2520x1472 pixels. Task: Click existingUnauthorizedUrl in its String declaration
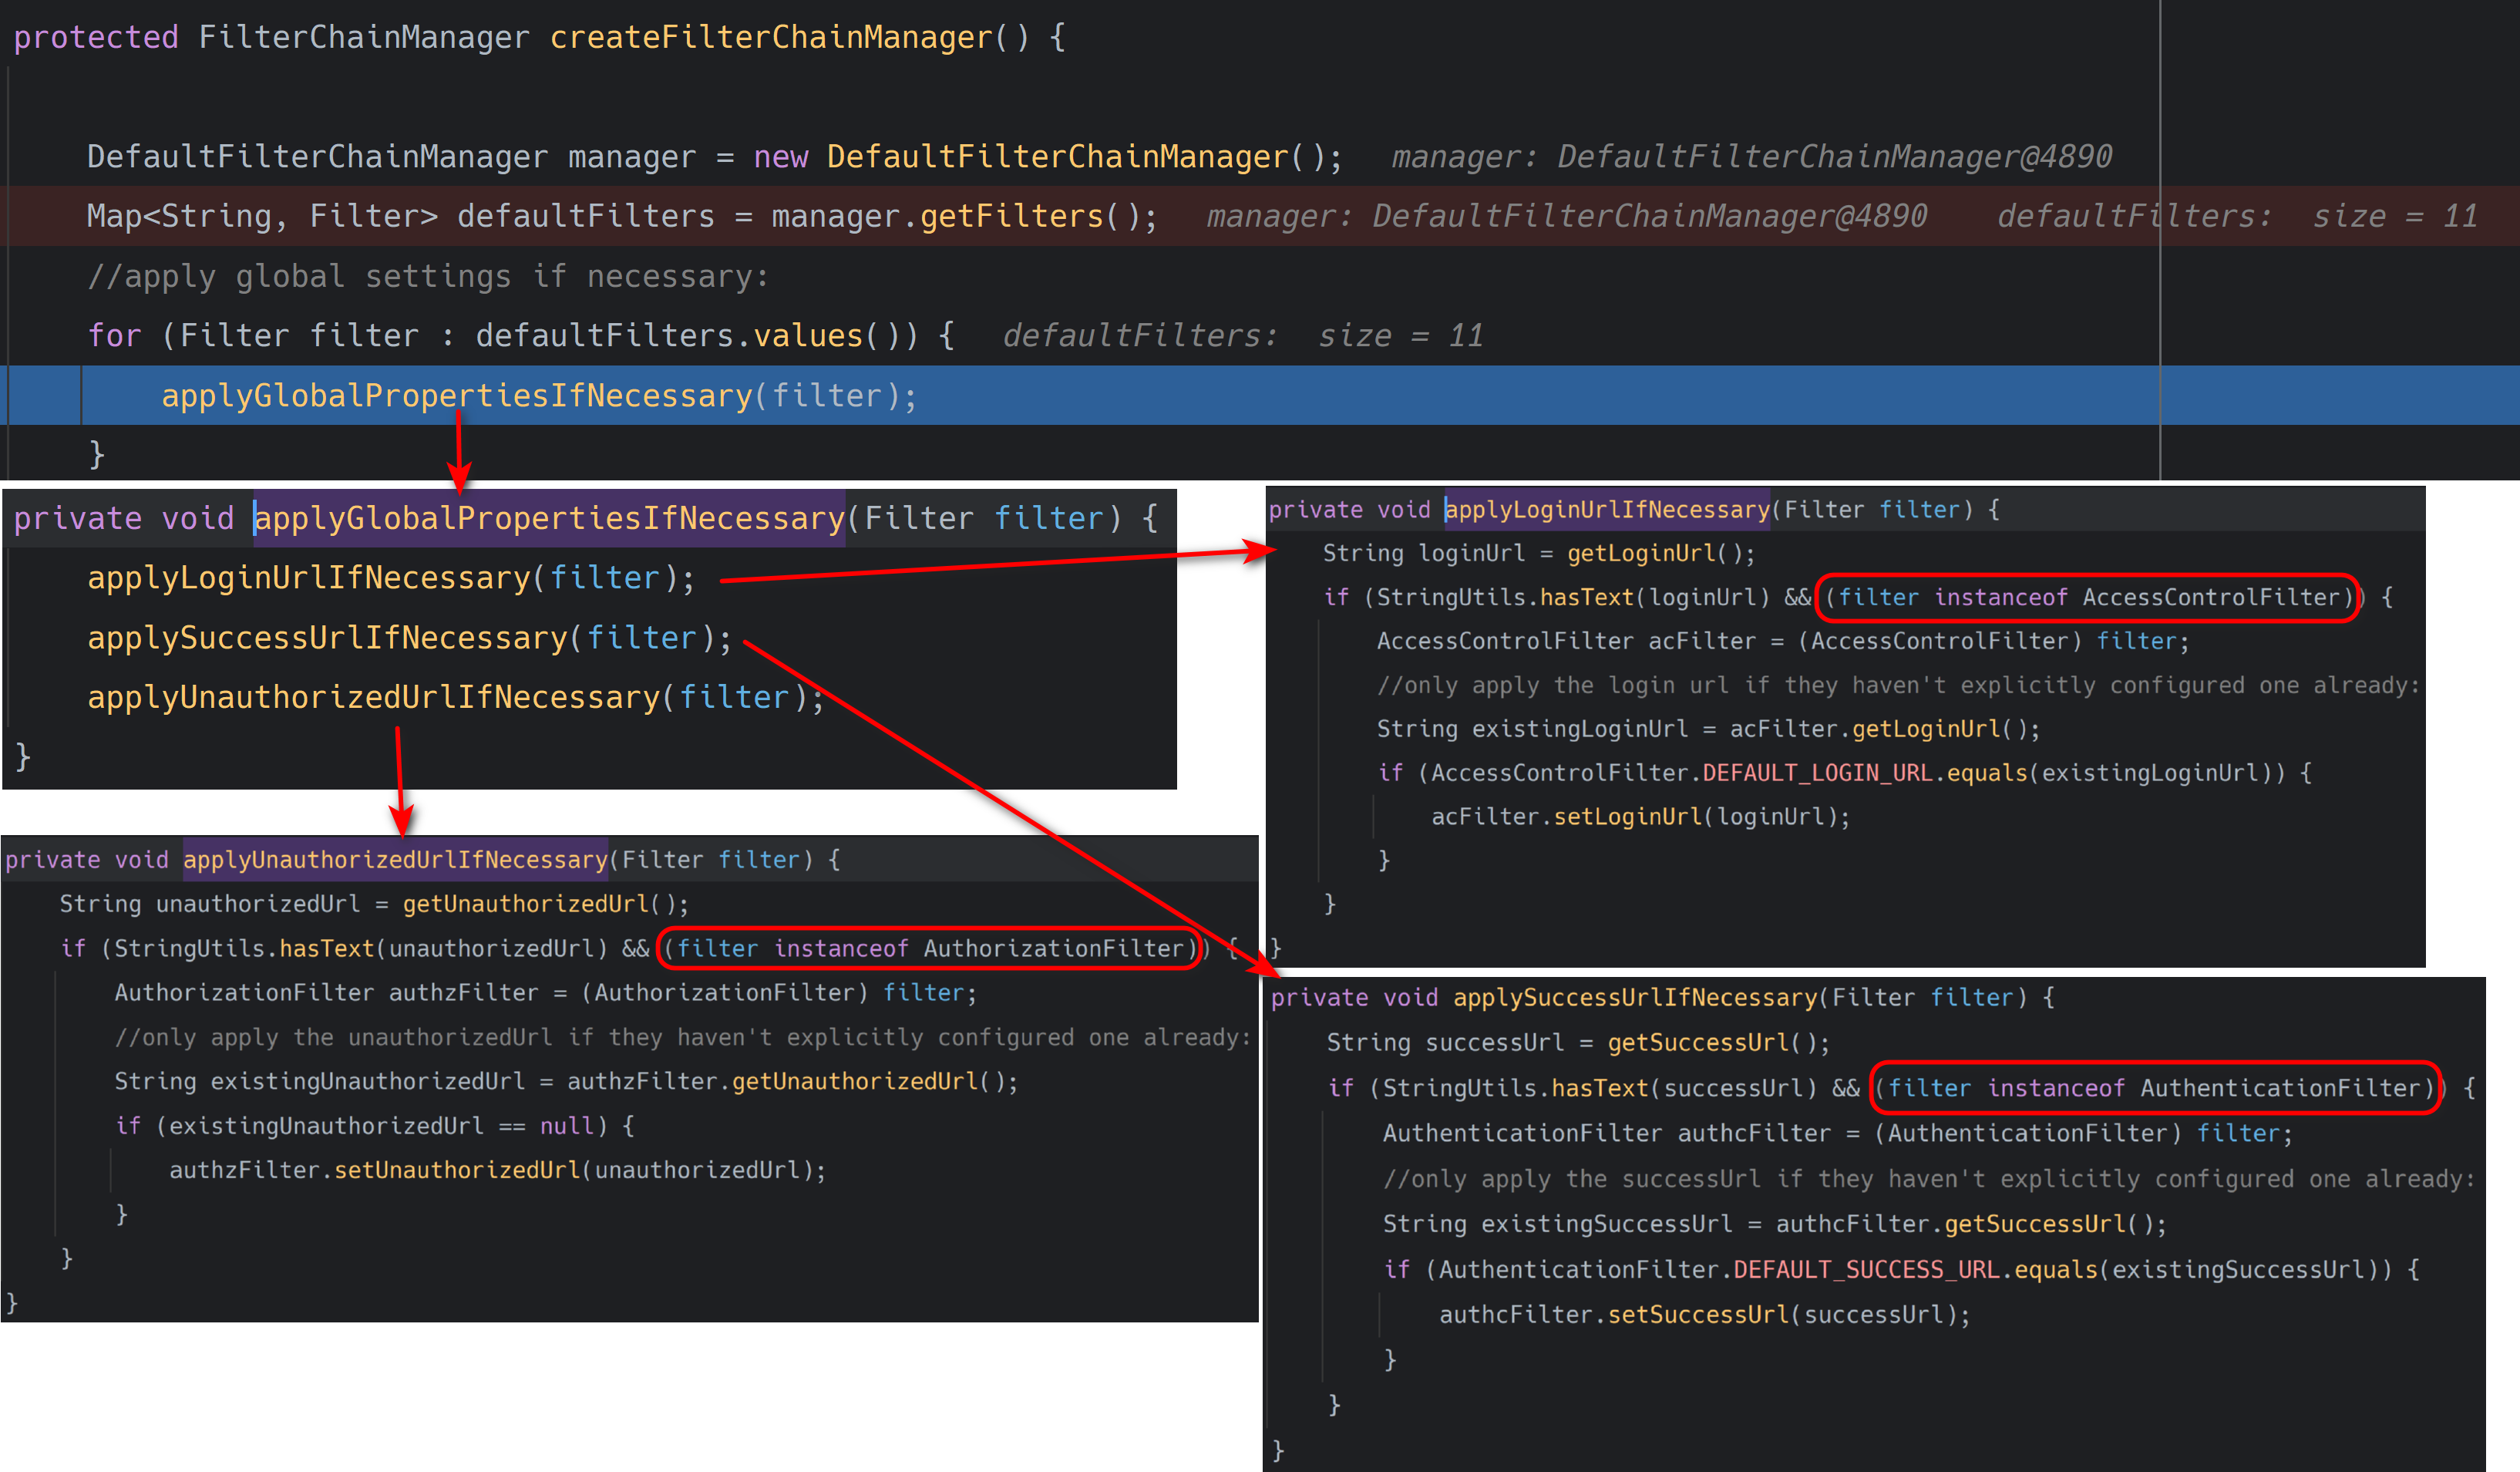pos(367,1081)
